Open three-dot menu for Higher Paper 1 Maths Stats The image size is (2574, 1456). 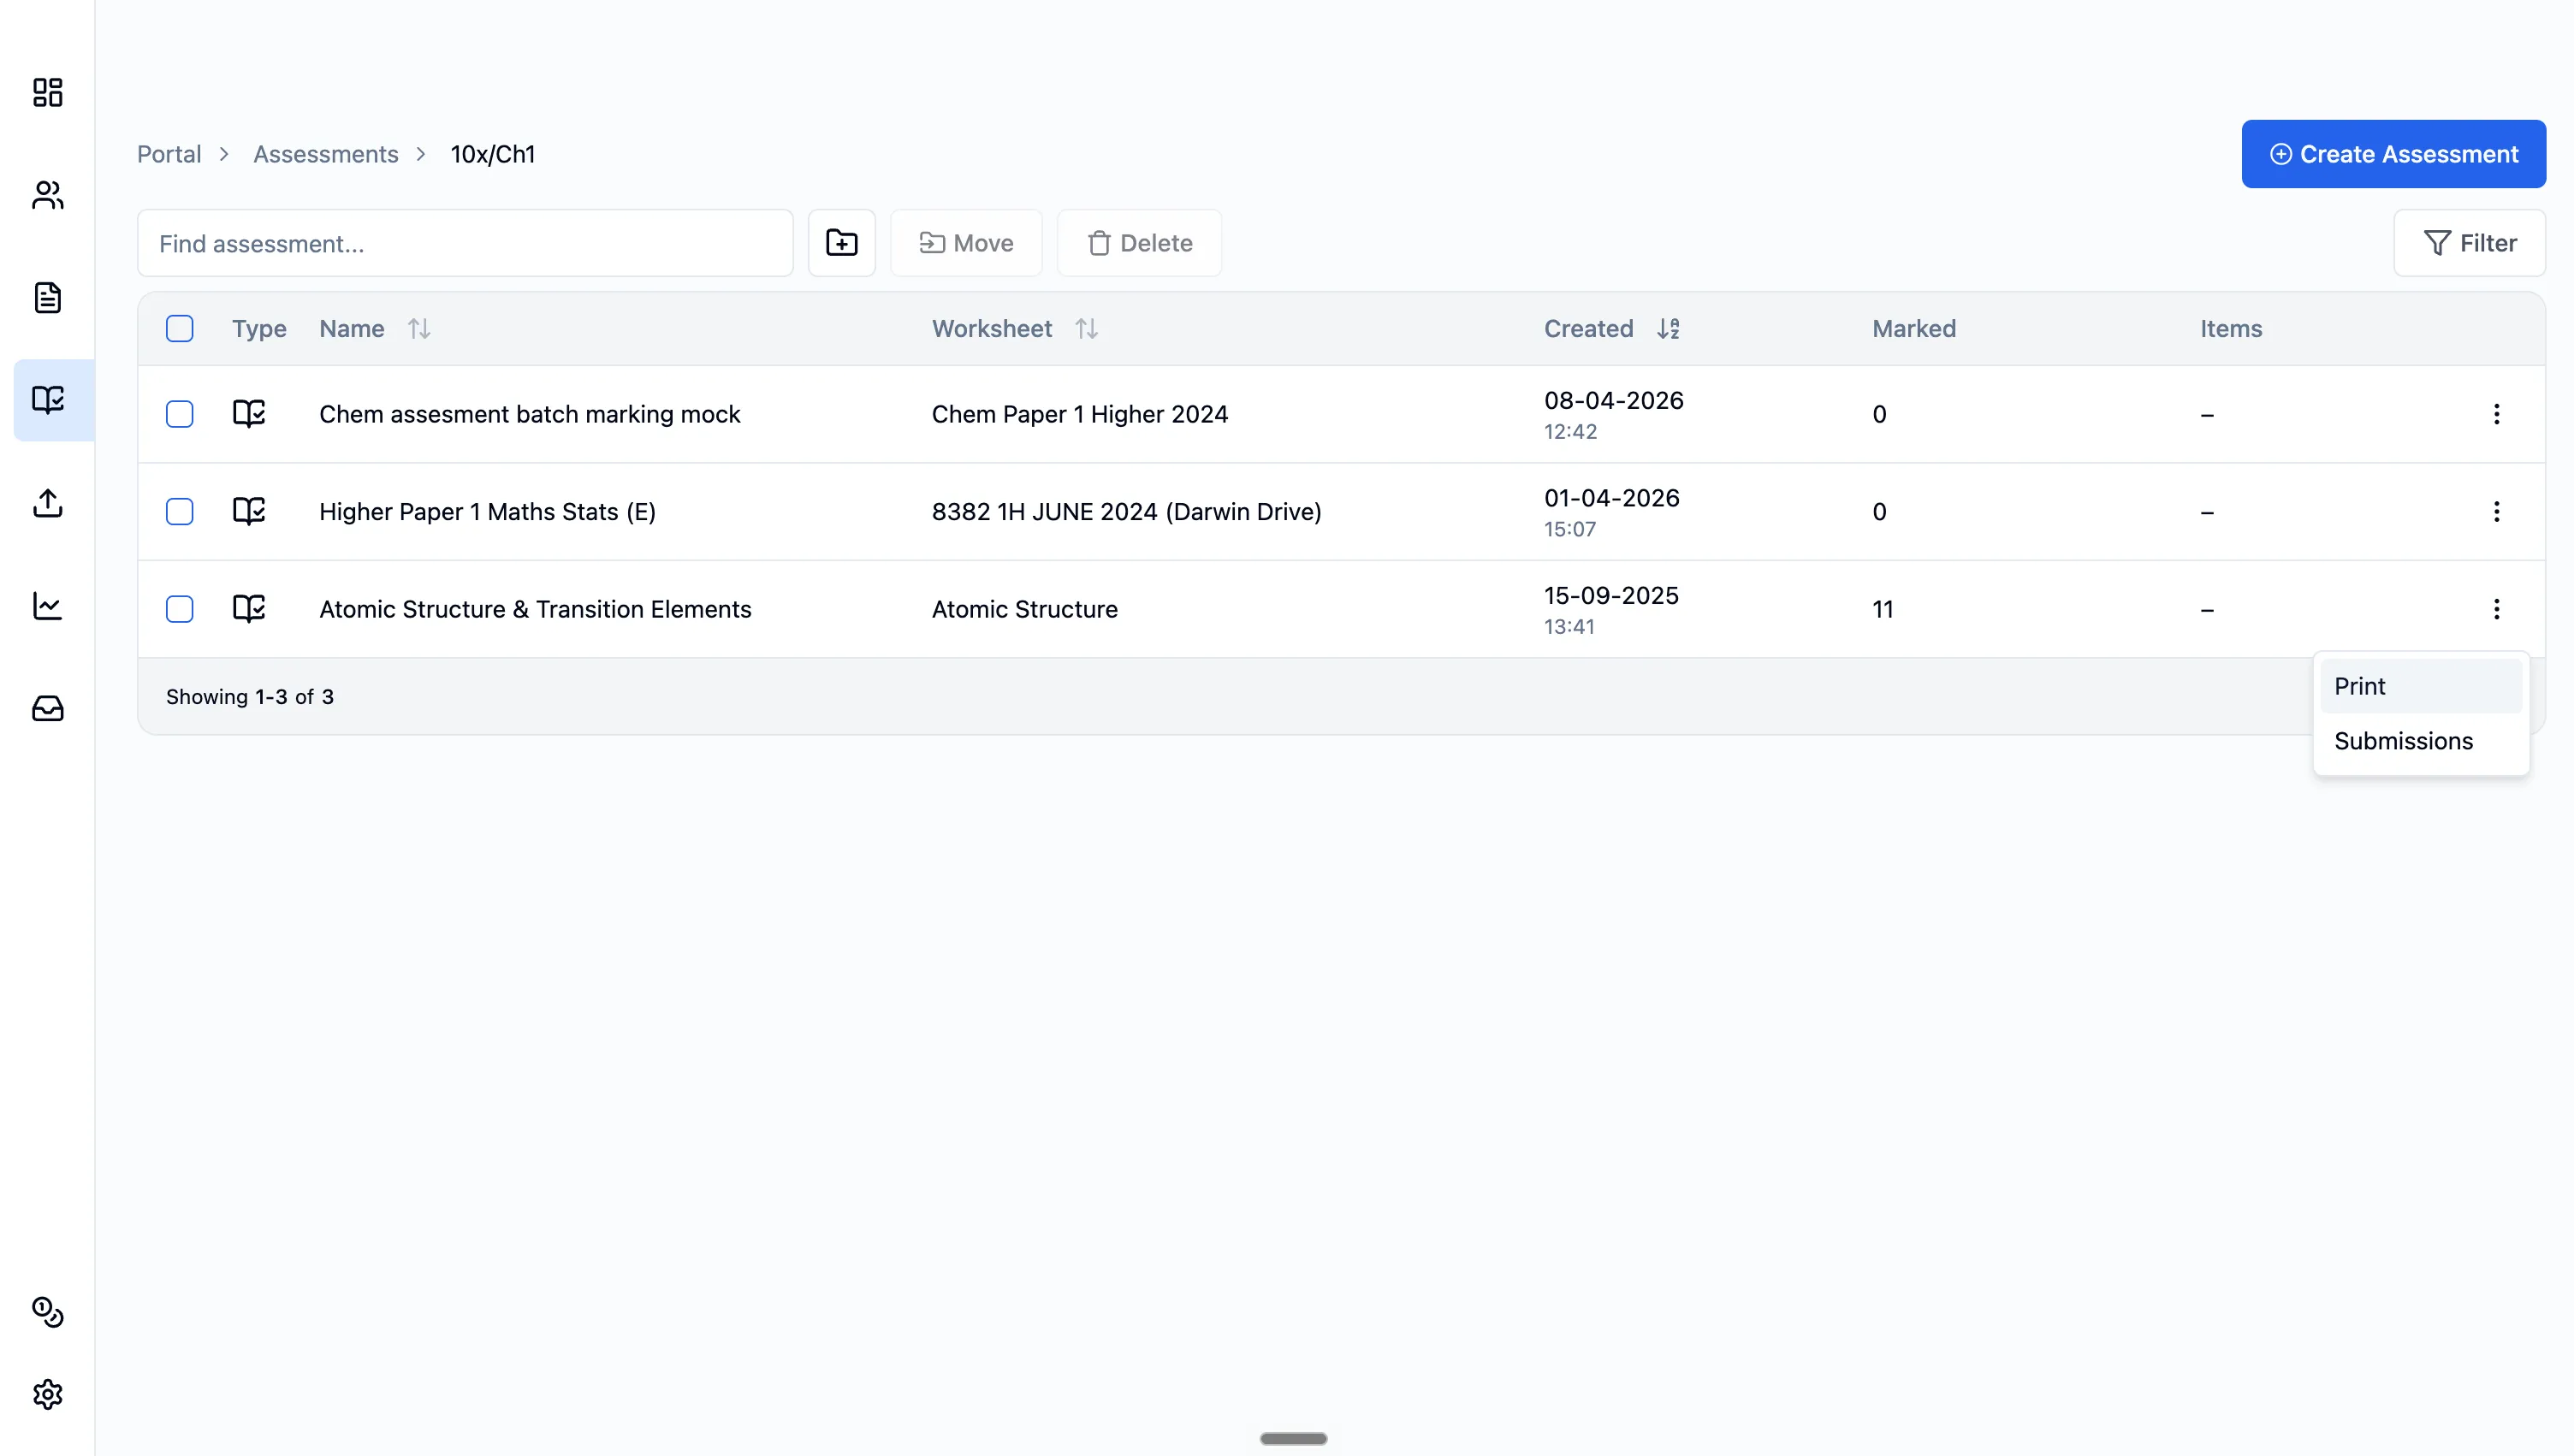(x=2496, y=512)
